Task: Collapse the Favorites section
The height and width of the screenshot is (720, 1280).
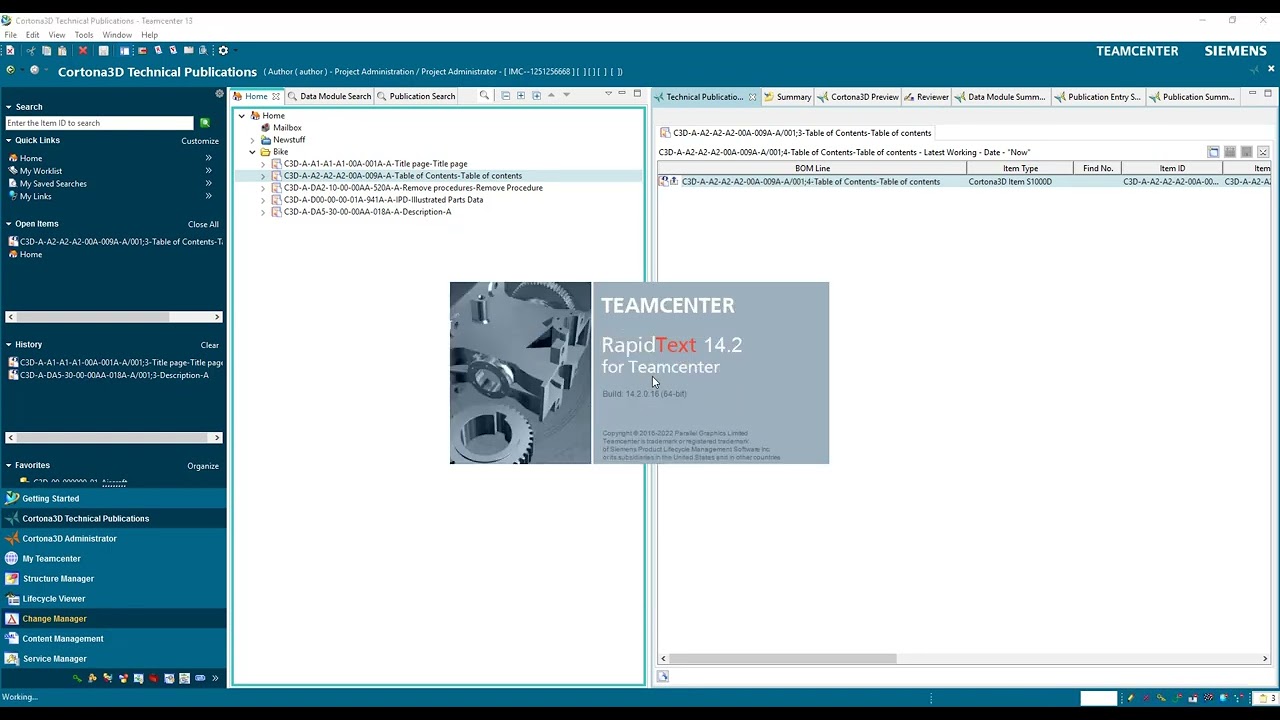Action: click(8, 466)
